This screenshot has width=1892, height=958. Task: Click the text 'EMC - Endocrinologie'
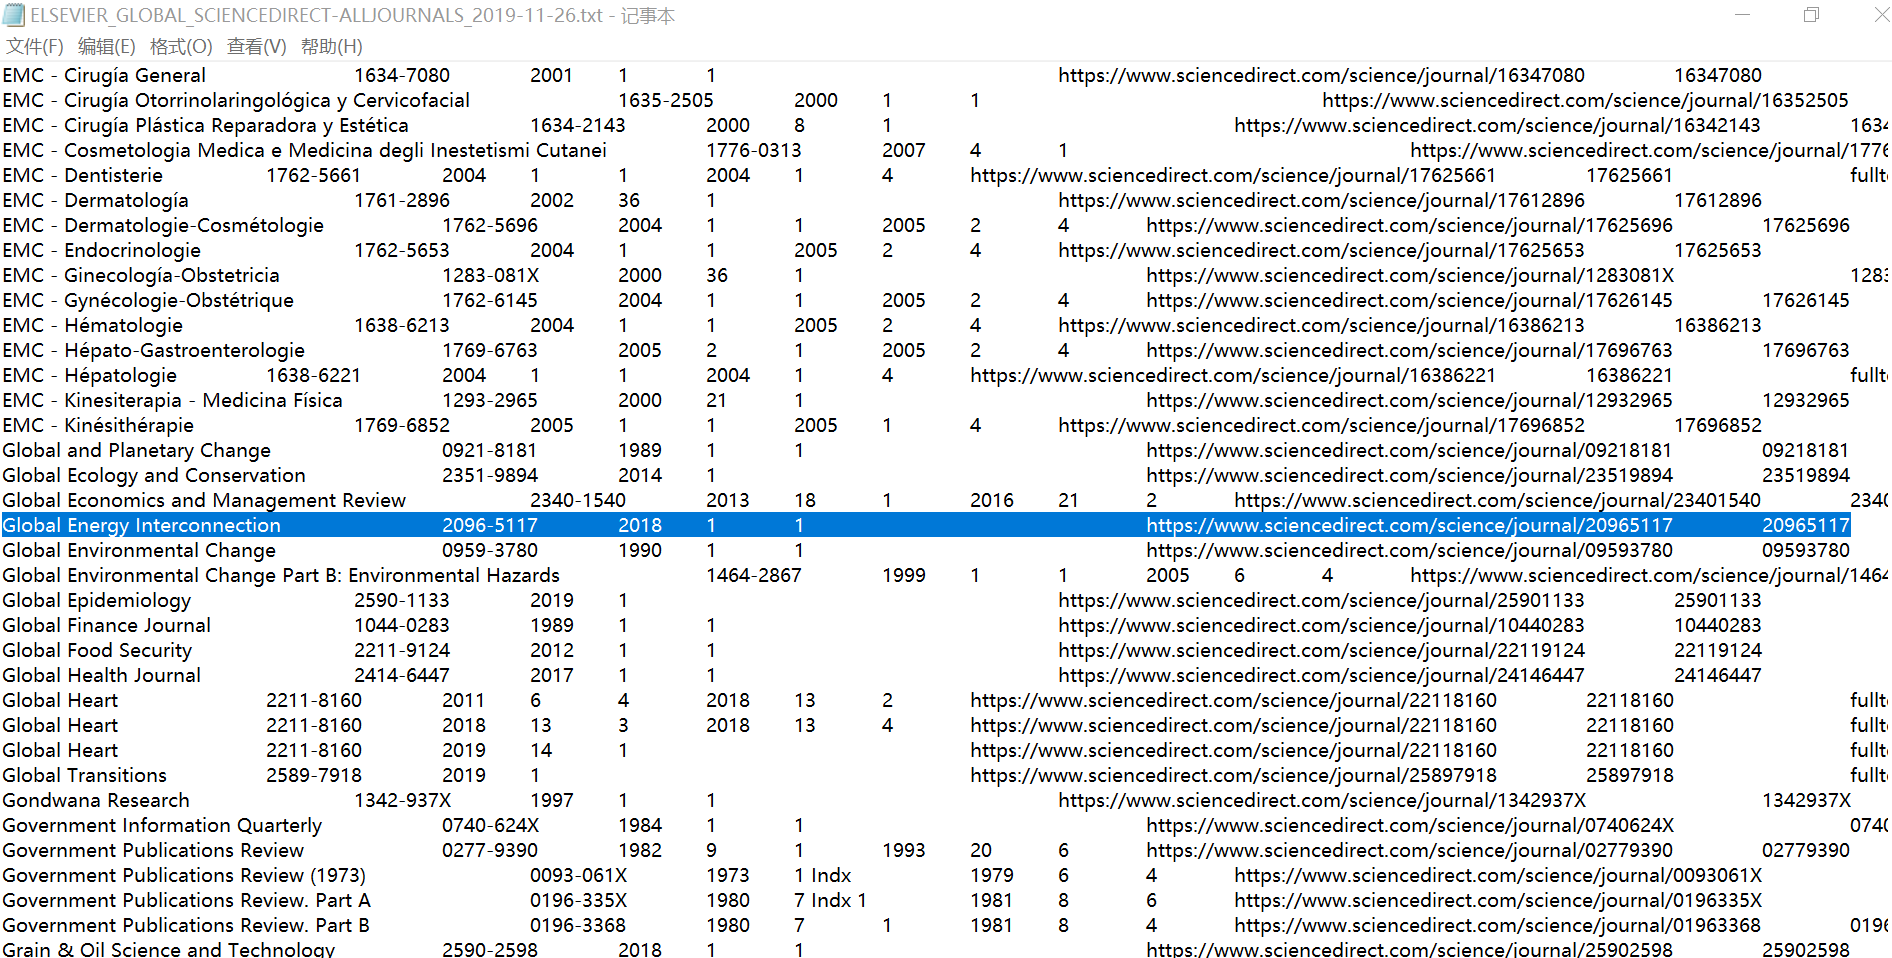(x=101, y=250)
